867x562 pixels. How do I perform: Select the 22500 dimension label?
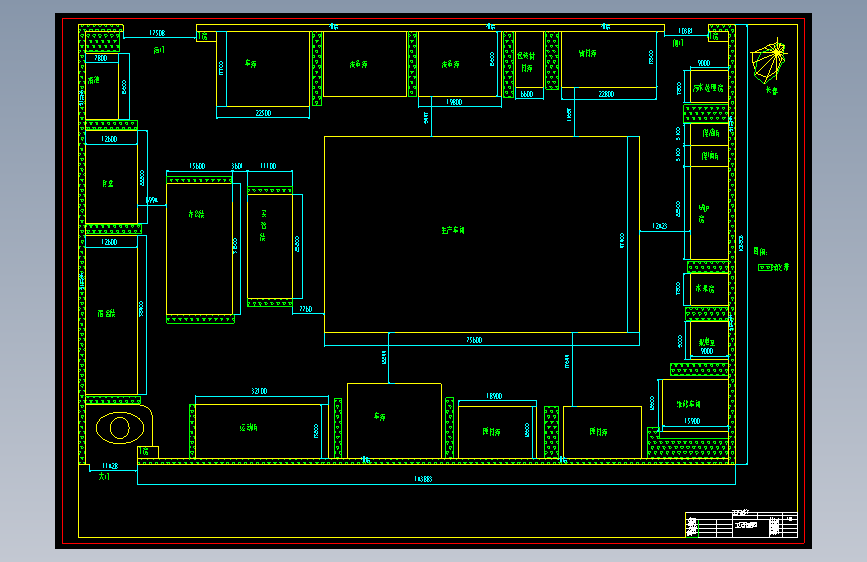(x=263, y=113)
